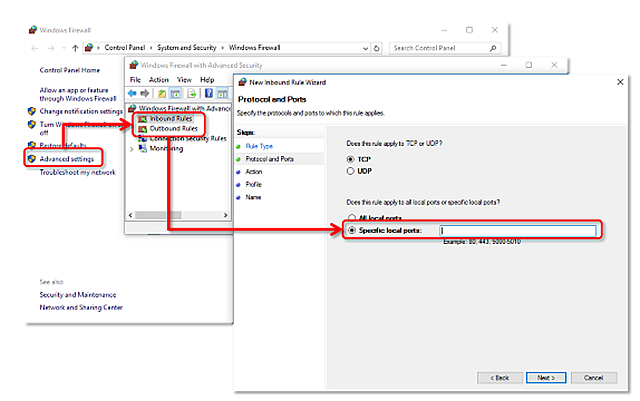Click the Outbound Rules icon in tree

pyautogui.click(x=142, y=129)
